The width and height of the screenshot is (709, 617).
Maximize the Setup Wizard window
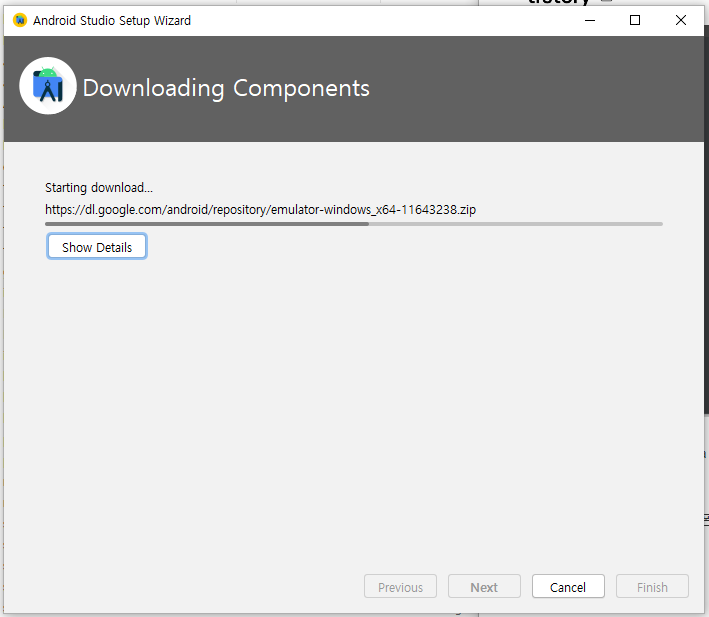tap(635, 20)
